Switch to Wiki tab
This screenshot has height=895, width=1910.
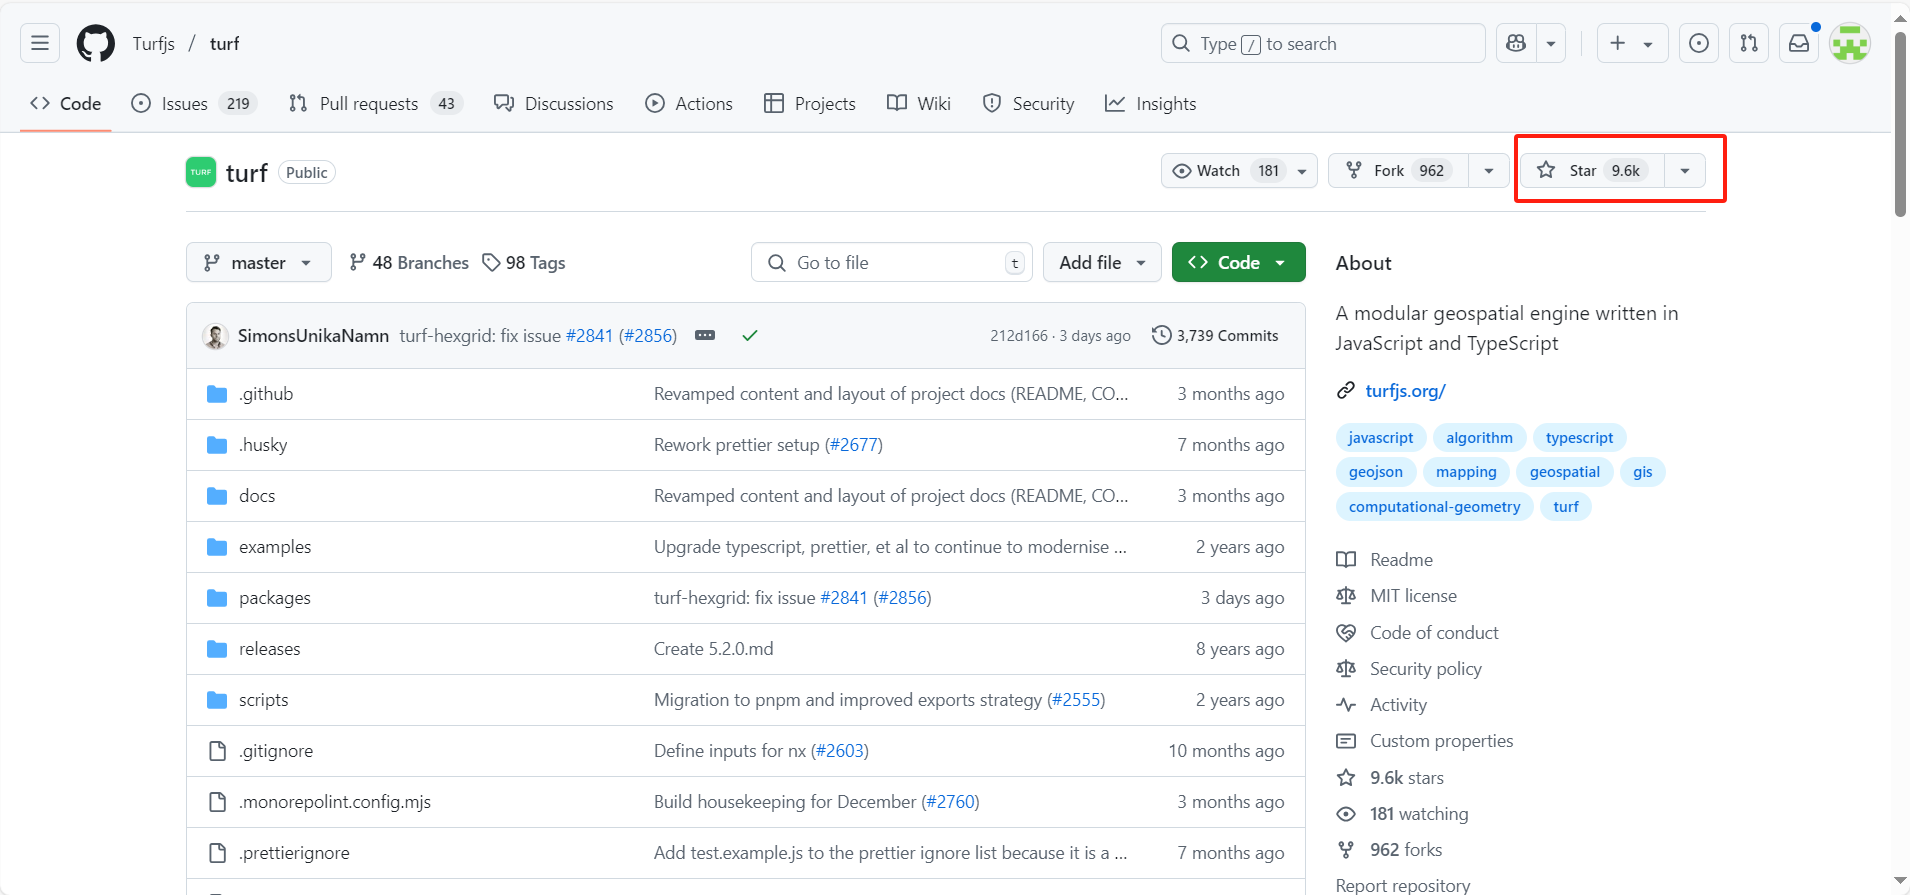919,104
